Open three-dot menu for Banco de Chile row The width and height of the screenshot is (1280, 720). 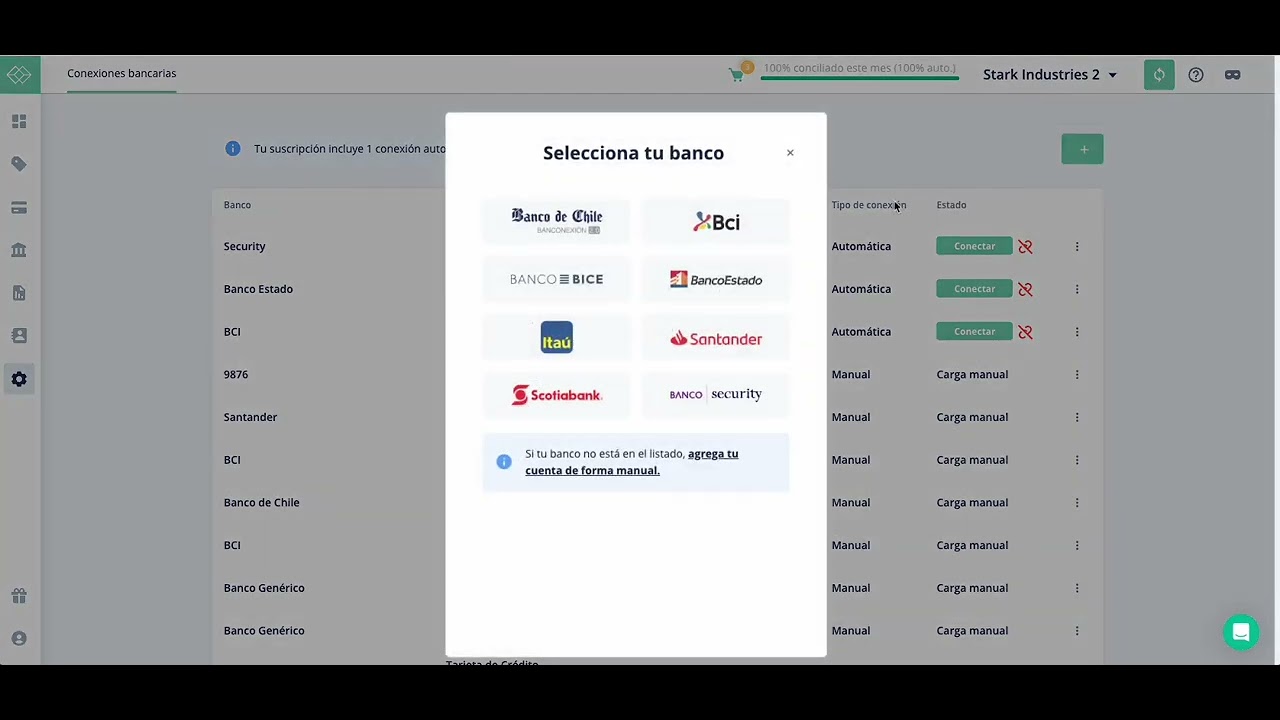[x=1077, y=503]
